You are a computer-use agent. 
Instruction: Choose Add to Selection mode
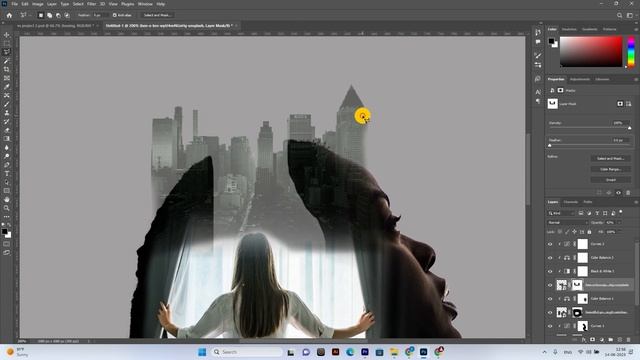[x=49, y=15]
